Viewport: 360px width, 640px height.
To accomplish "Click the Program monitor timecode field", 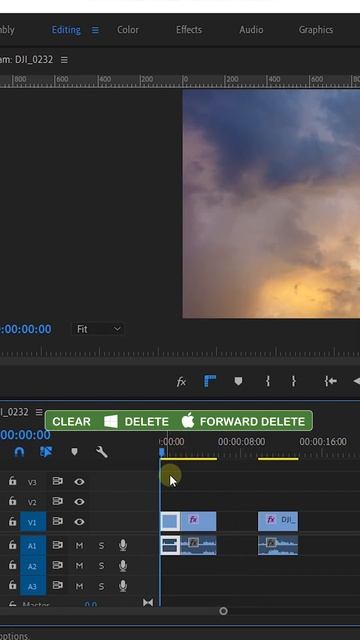I will [26, 329].
